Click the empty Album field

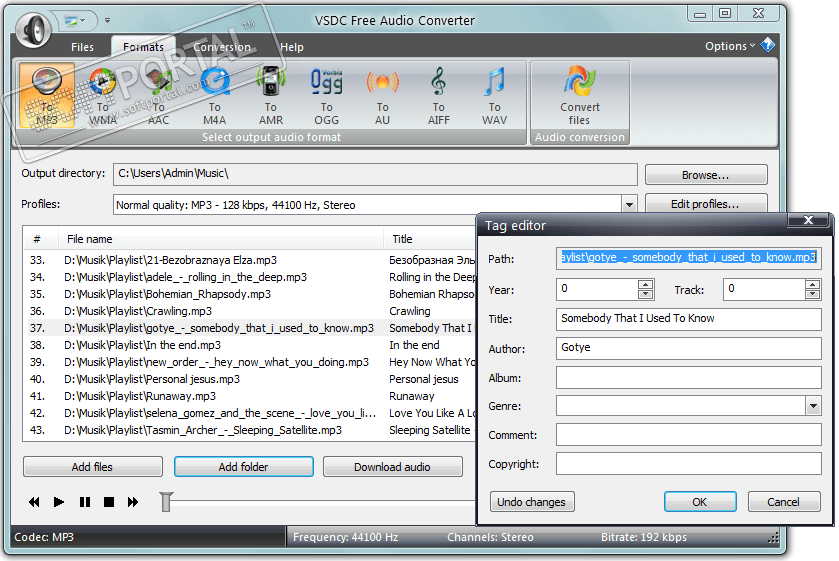689,377
